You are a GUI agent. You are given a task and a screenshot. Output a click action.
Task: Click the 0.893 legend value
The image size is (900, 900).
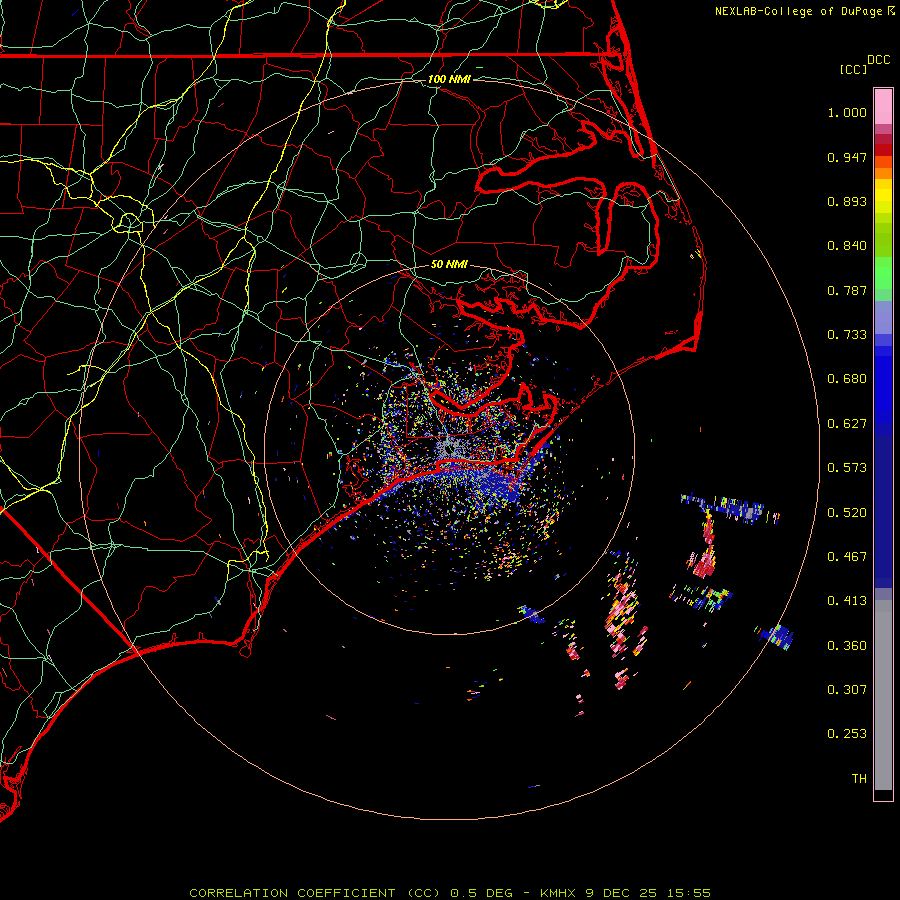847,201
